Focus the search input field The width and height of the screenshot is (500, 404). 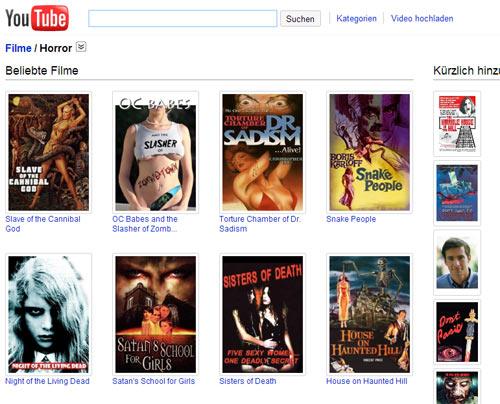tap(182, 18)
